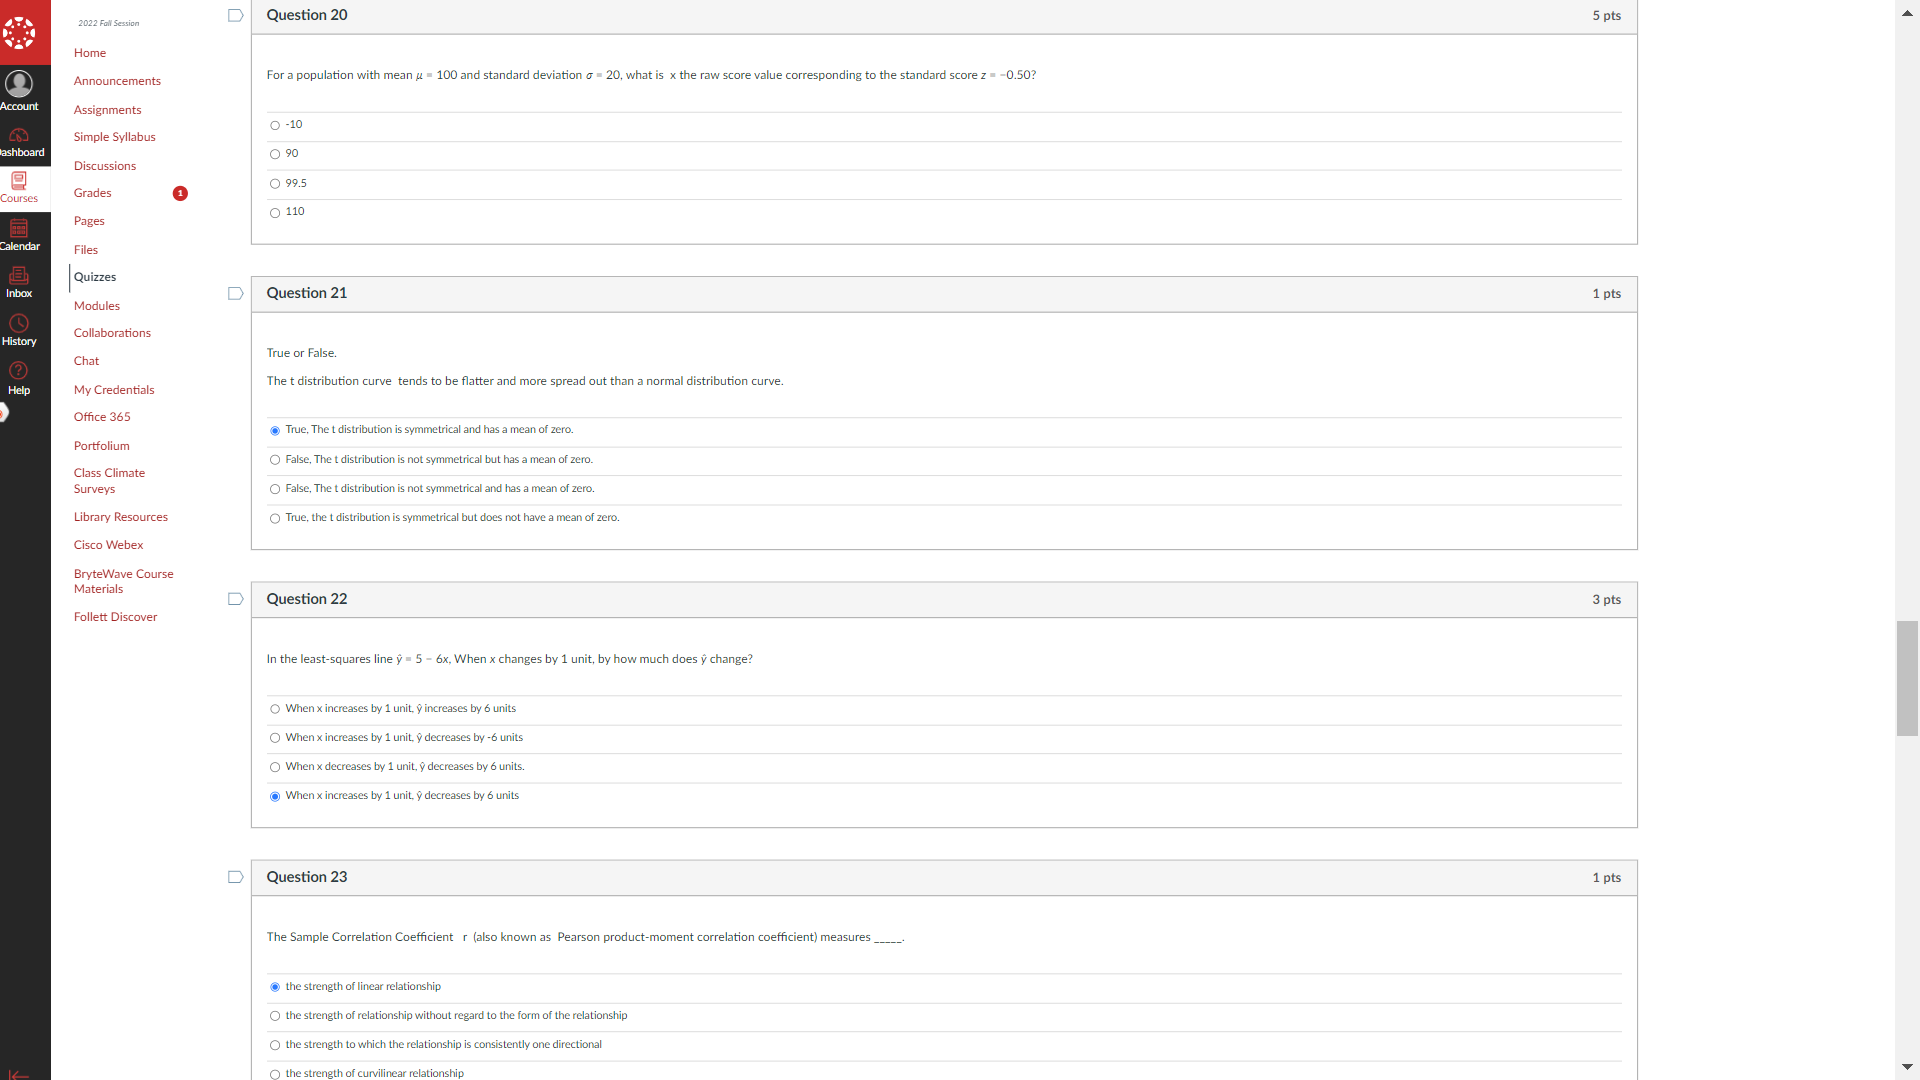This screenshot has height=1080, width=1920.
Task: Click the vertical scrollbar thumb
Action: 1907,678
